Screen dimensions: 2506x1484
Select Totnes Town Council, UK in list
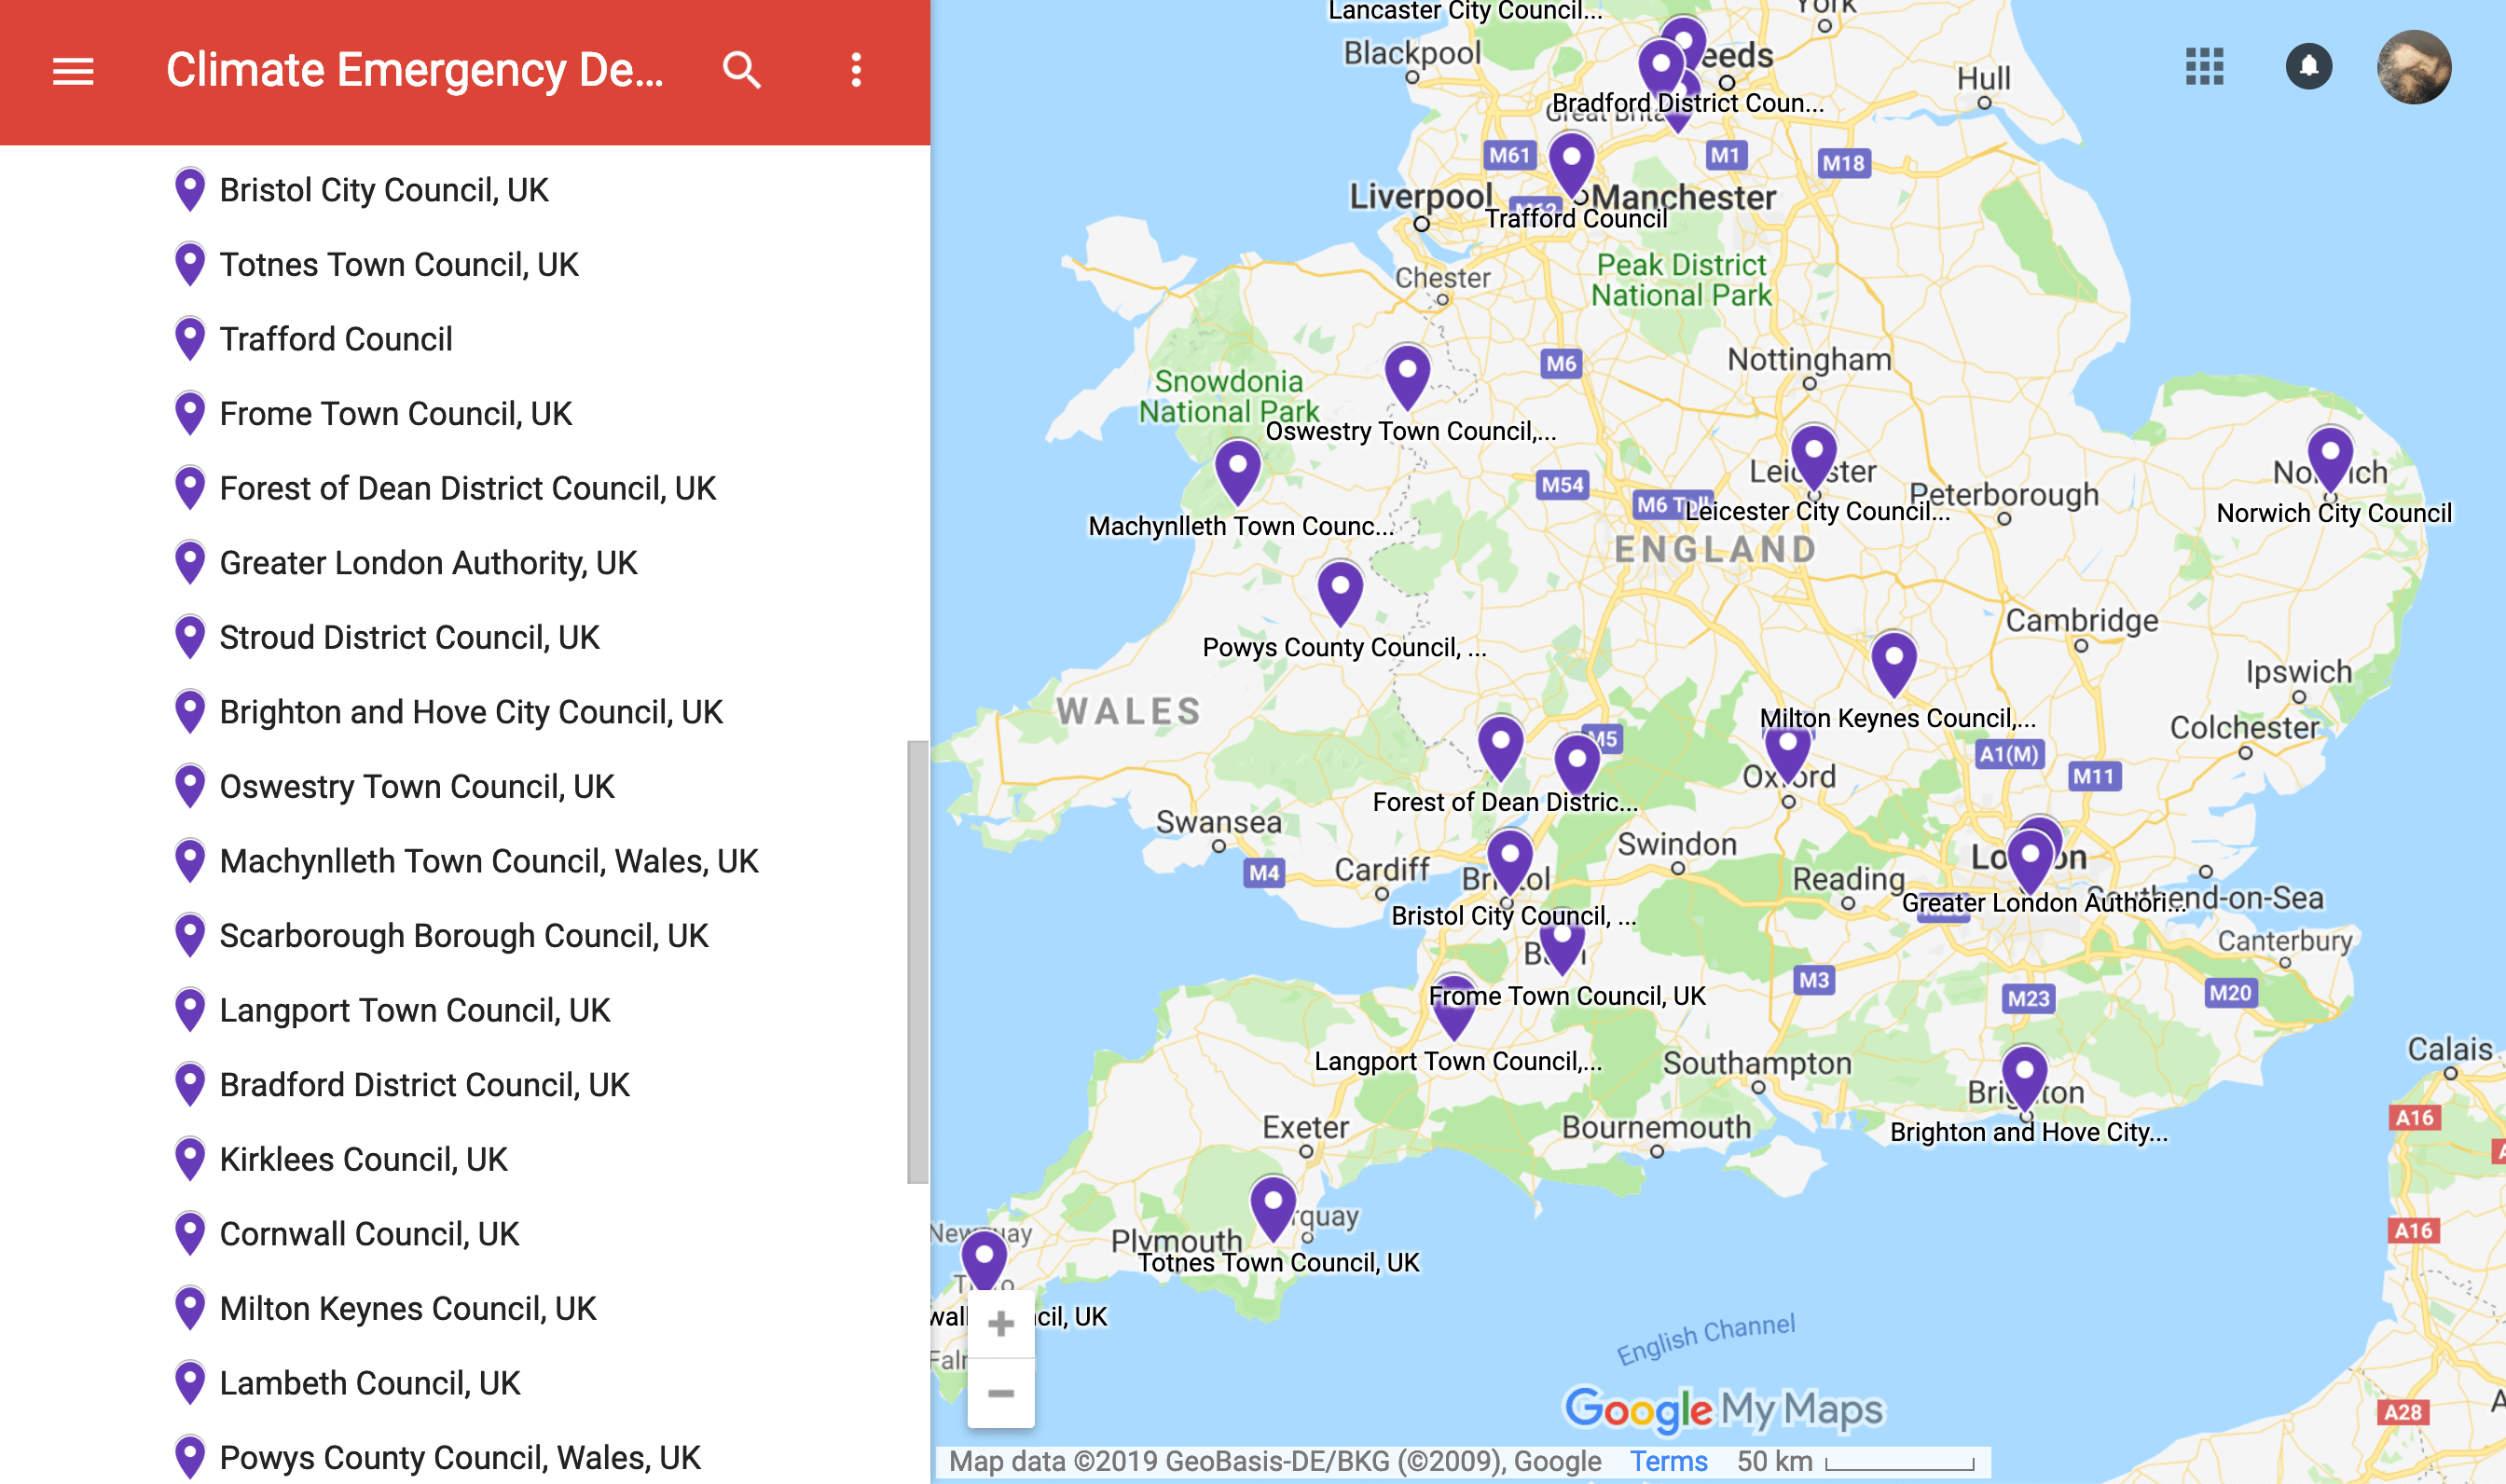(399, 265)
